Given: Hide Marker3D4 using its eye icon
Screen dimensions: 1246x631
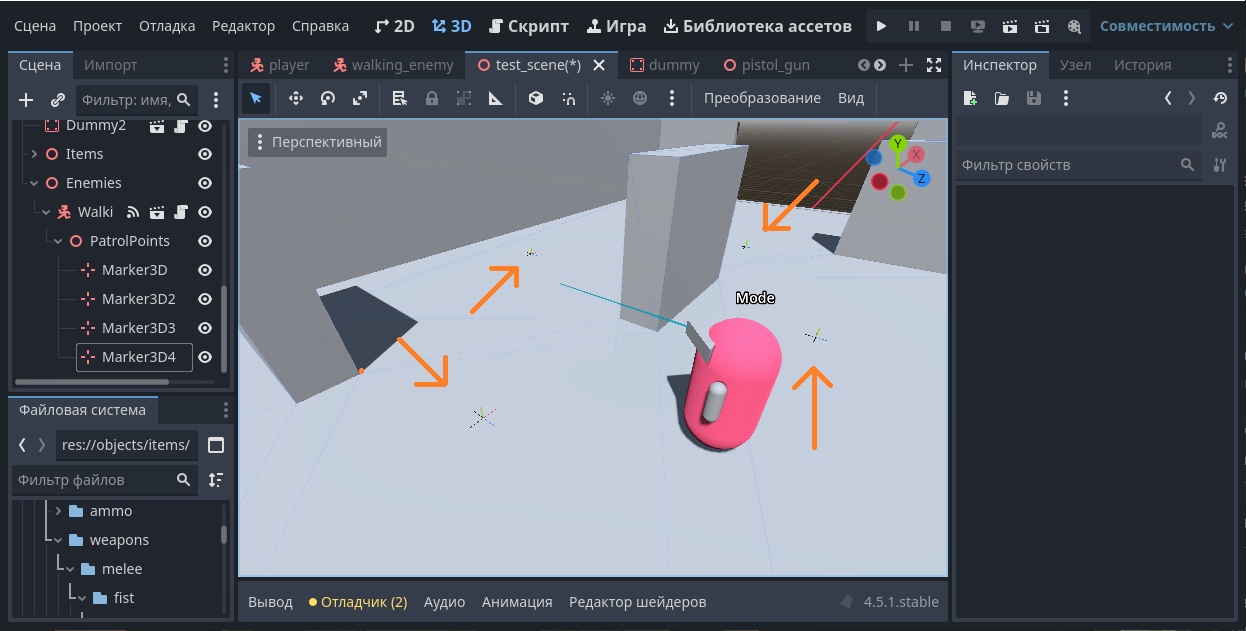Looking at the screenshot, I should [x=205, y=357].
